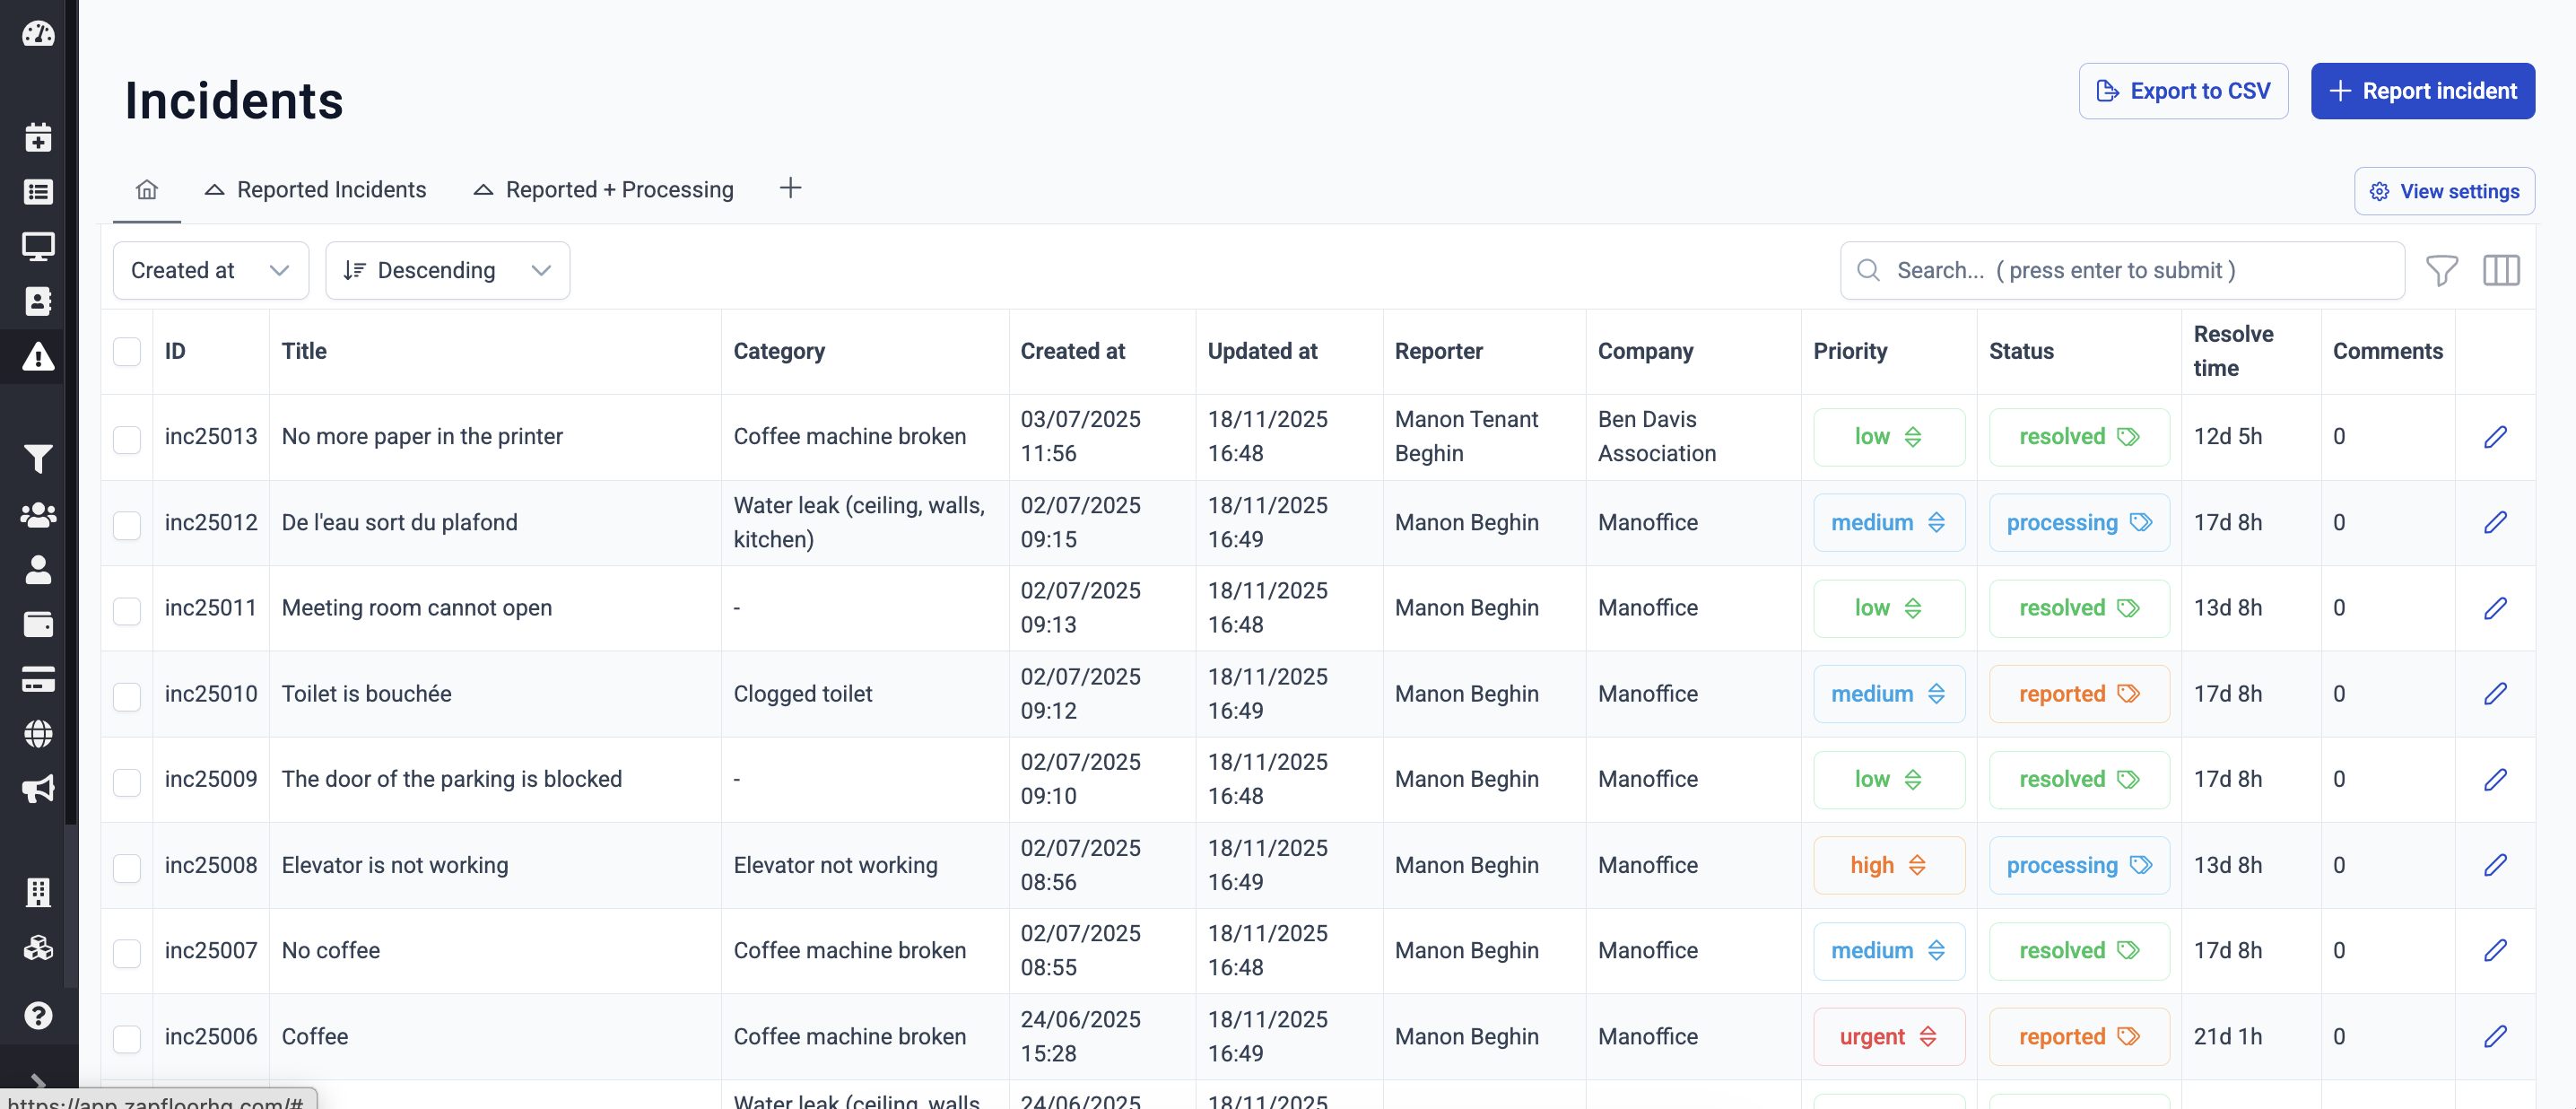
Task: Tick the checkbox for inc25007 No coffee
Action: (x=127, y=951)
